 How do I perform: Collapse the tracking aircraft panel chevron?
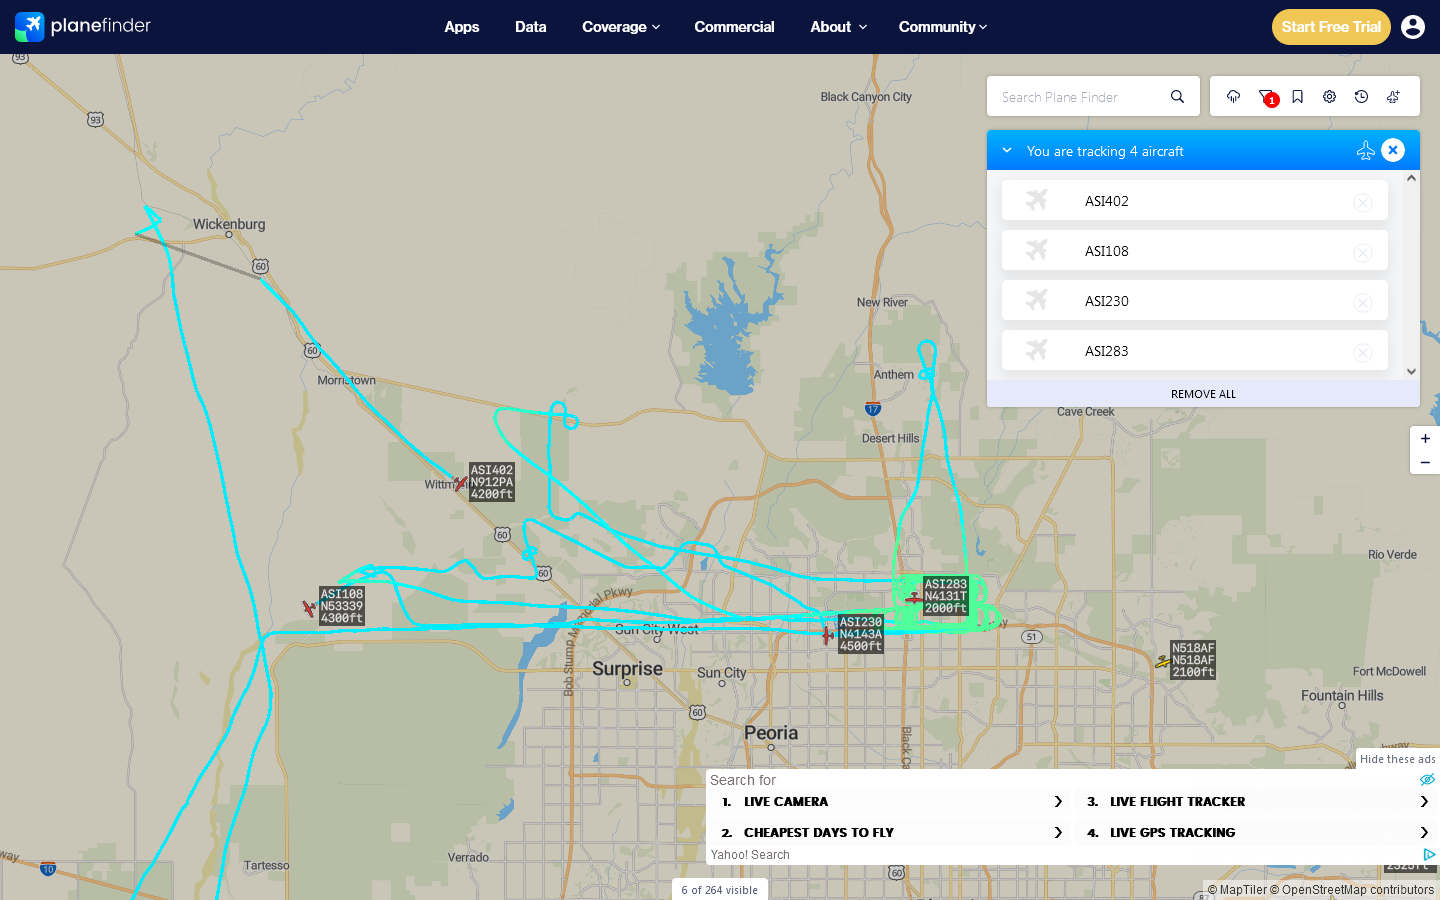pos(1007,150)
